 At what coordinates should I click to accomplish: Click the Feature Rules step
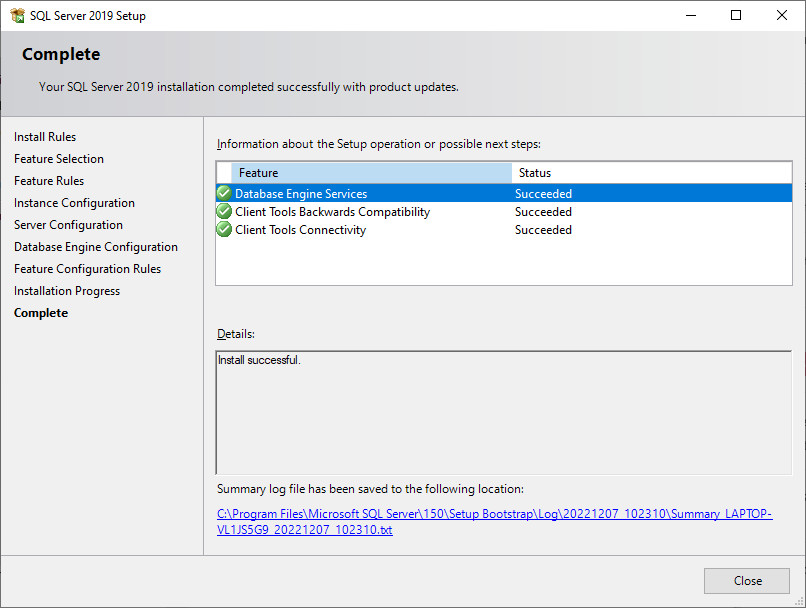[x=49, y=181]
